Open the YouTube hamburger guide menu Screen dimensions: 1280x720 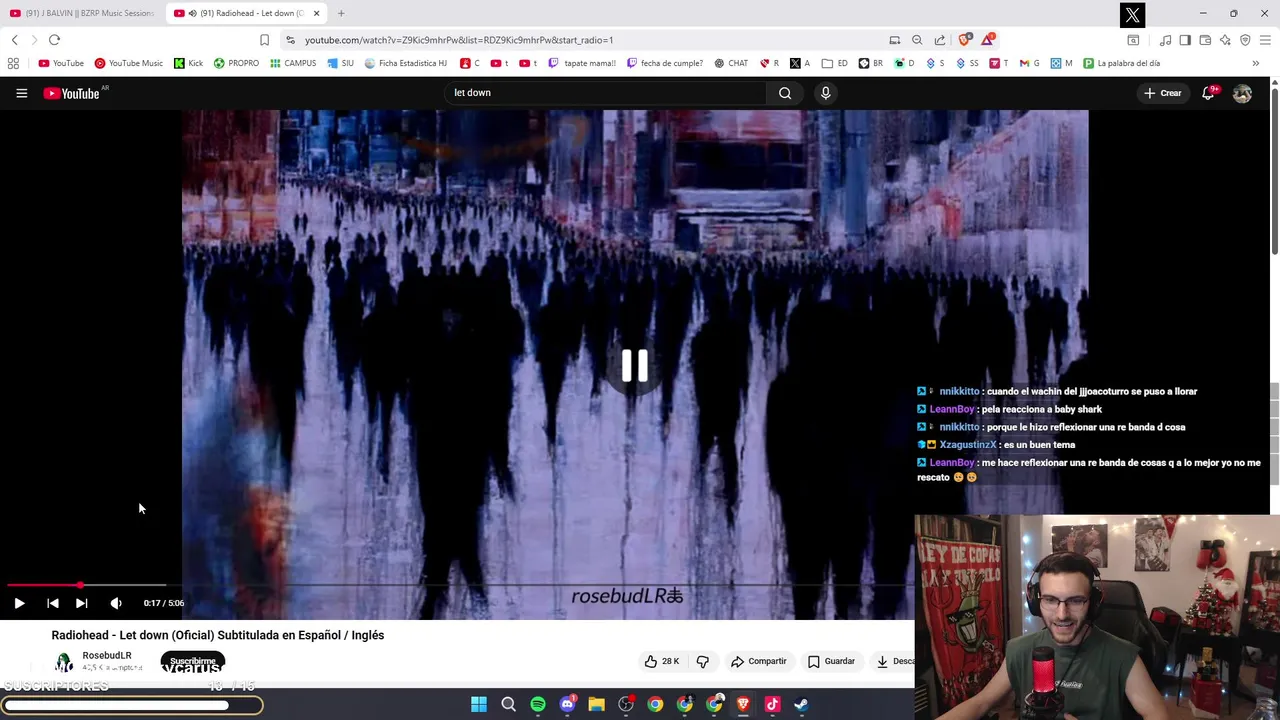click(x=21, y=93)
